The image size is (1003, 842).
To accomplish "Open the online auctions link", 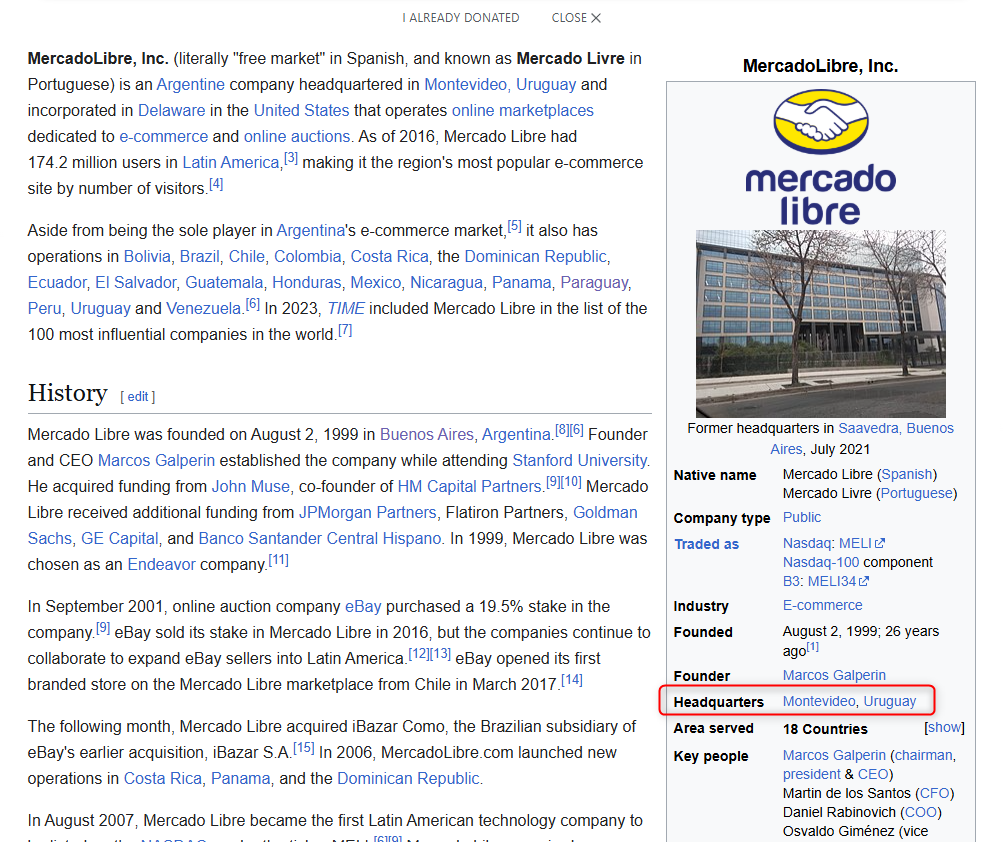I will tap(297, 137).
